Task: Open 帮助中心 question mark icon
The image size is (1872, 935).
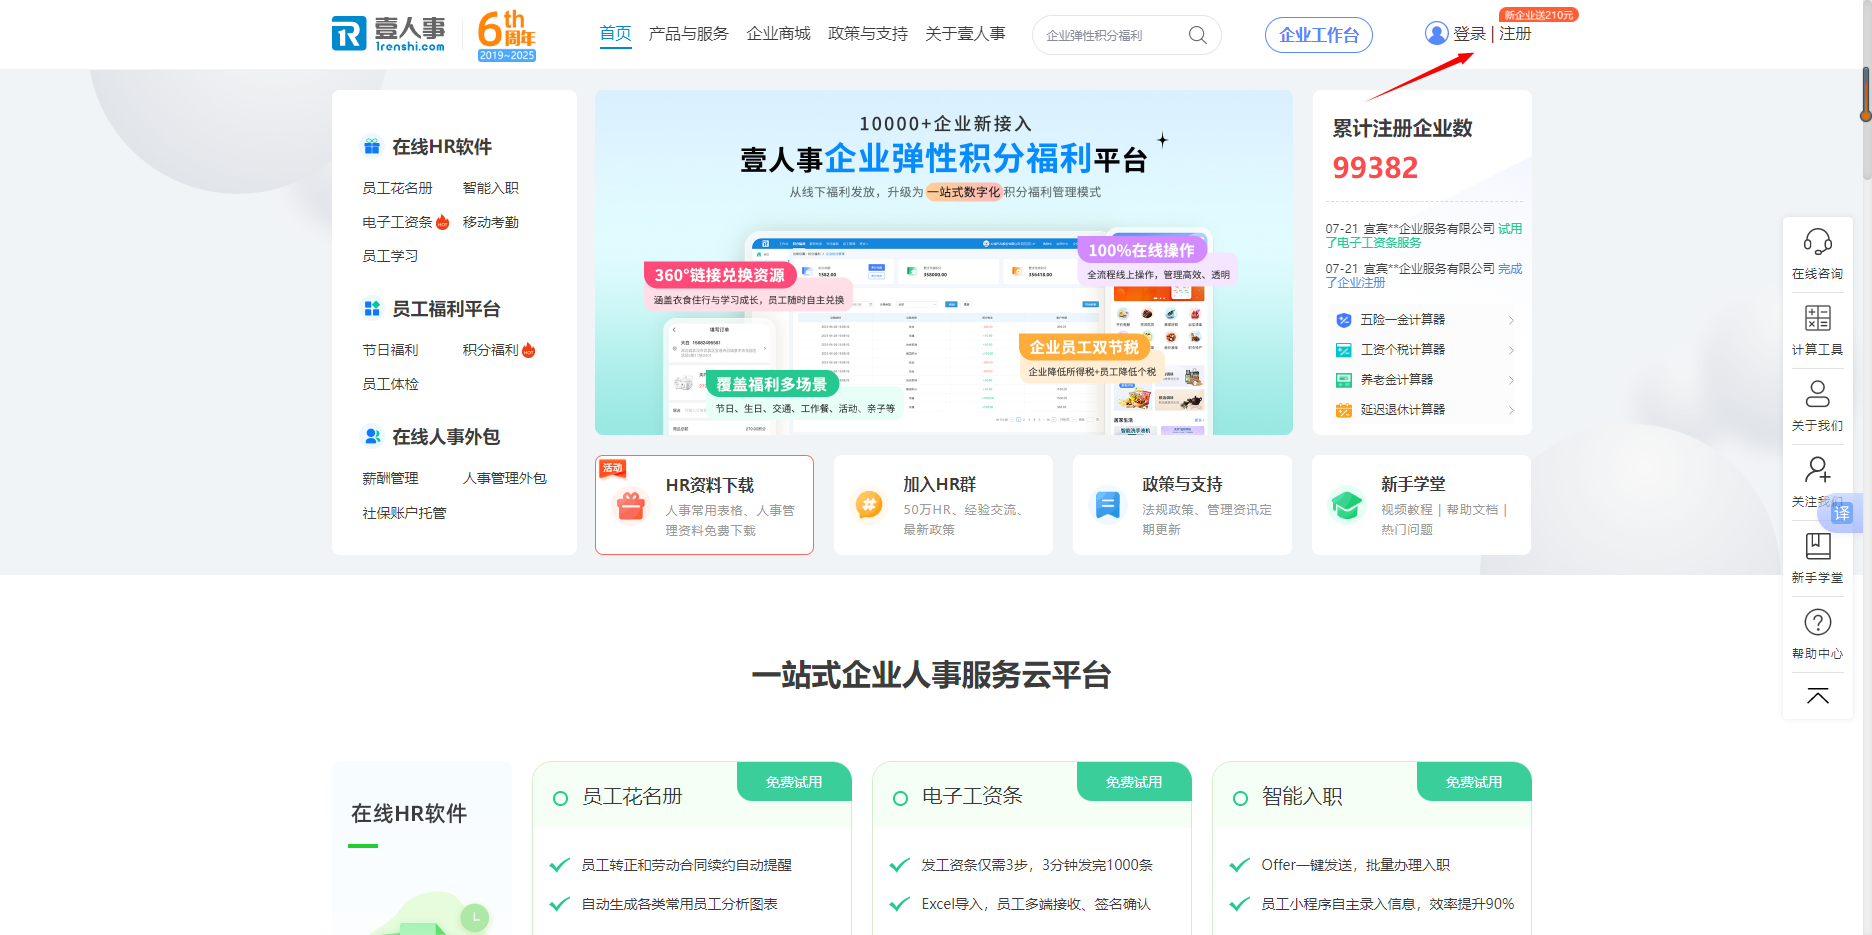Action: pos(1817,622)
